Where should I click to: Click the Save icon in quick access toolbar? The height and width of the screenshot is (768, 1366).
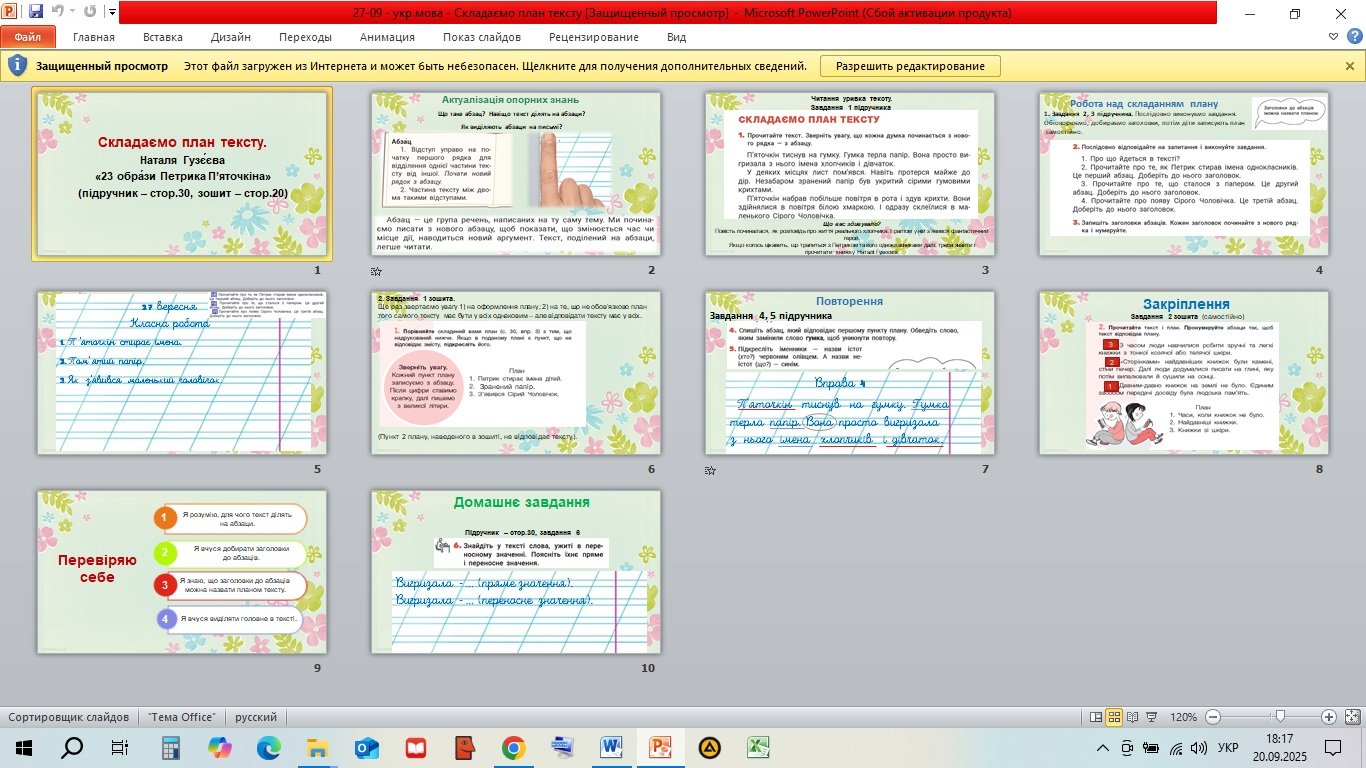[x=36, y=13]
